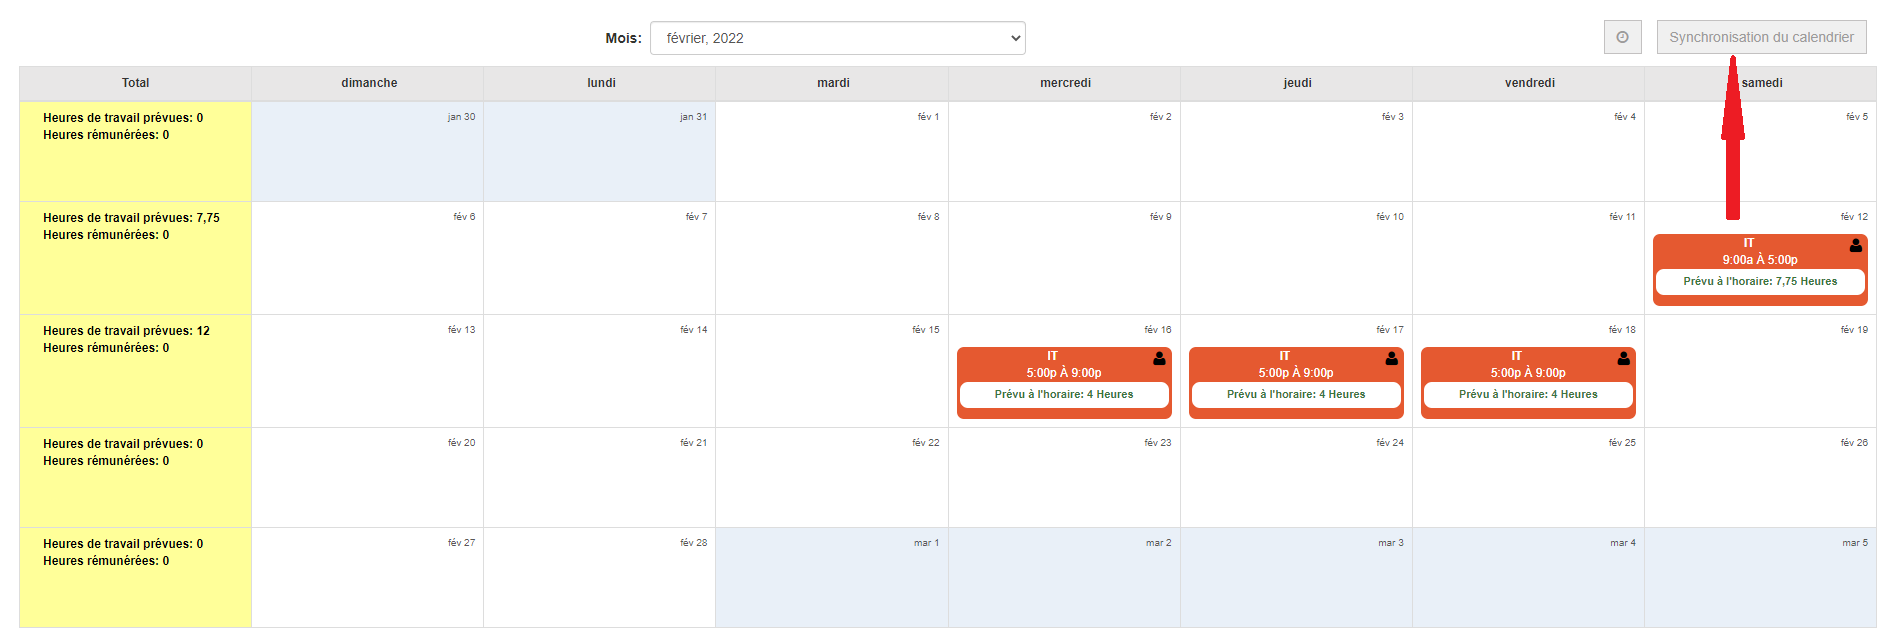Image resolution: width=1887 pixels, height=644 pixels.
Task: Click fév 17 Prévu à l'horaire: 4 Heures
Action: tap(1295, 395)
